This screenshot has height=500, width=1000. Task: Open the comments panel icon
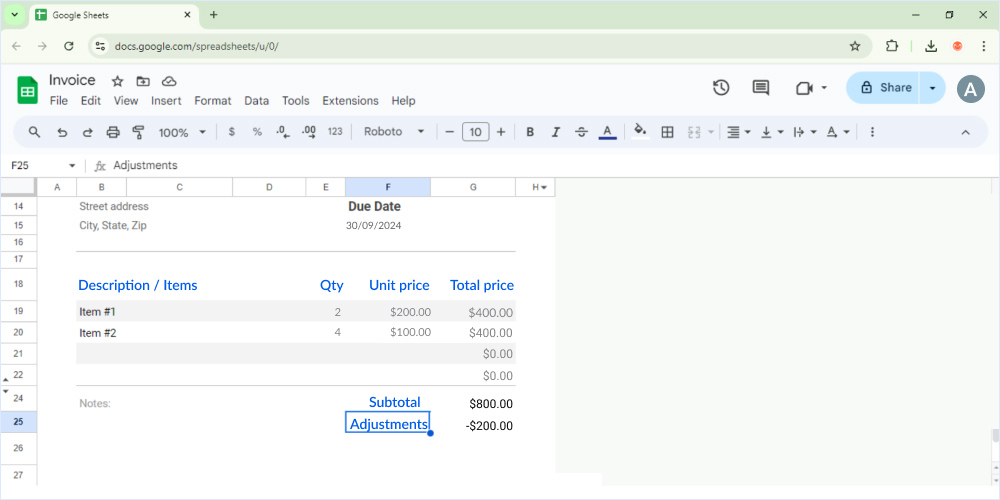[761, 88]
